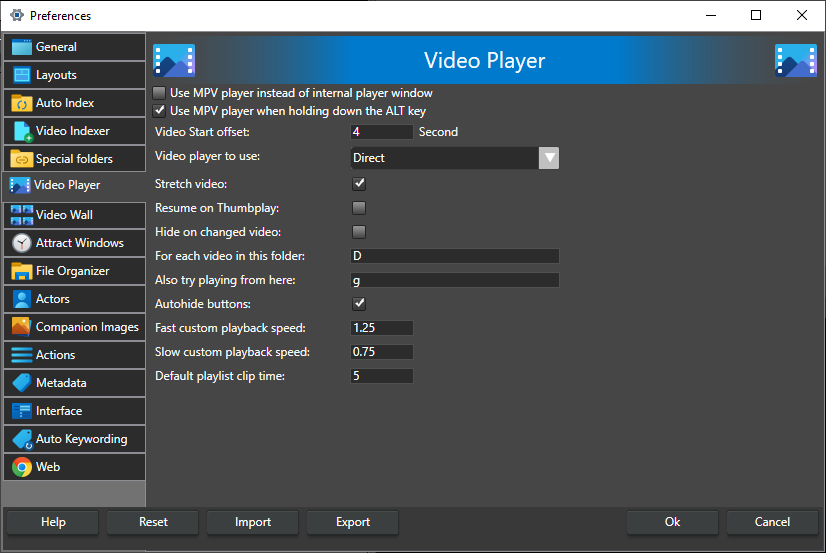Click the Video Start offset field
This screenshot has height=553, width=826.
click(x=382, y=132)
